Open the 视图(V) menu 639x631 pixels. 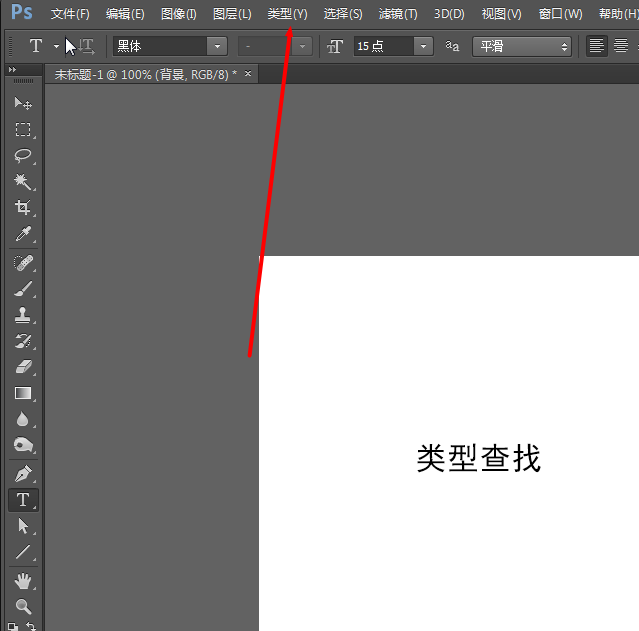[502, 14]
